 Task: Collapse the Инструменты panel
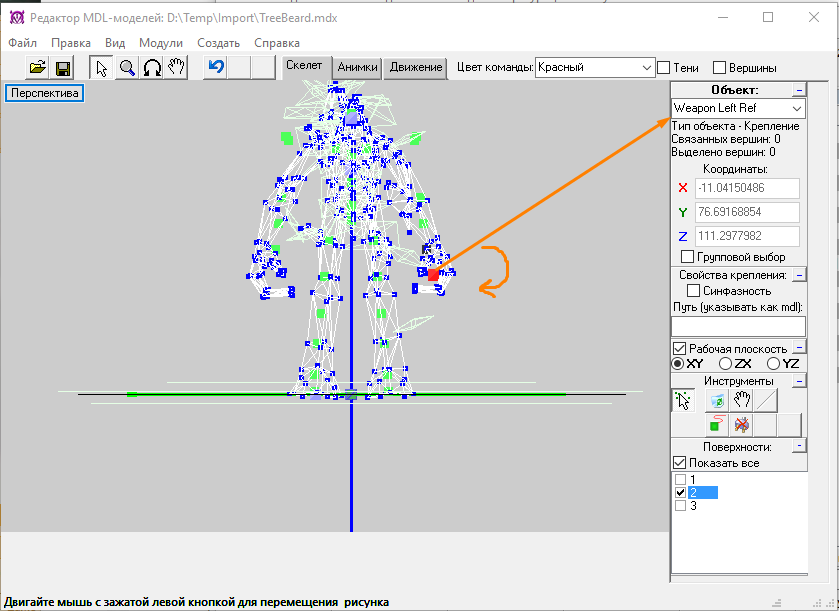tap(799, 381)
